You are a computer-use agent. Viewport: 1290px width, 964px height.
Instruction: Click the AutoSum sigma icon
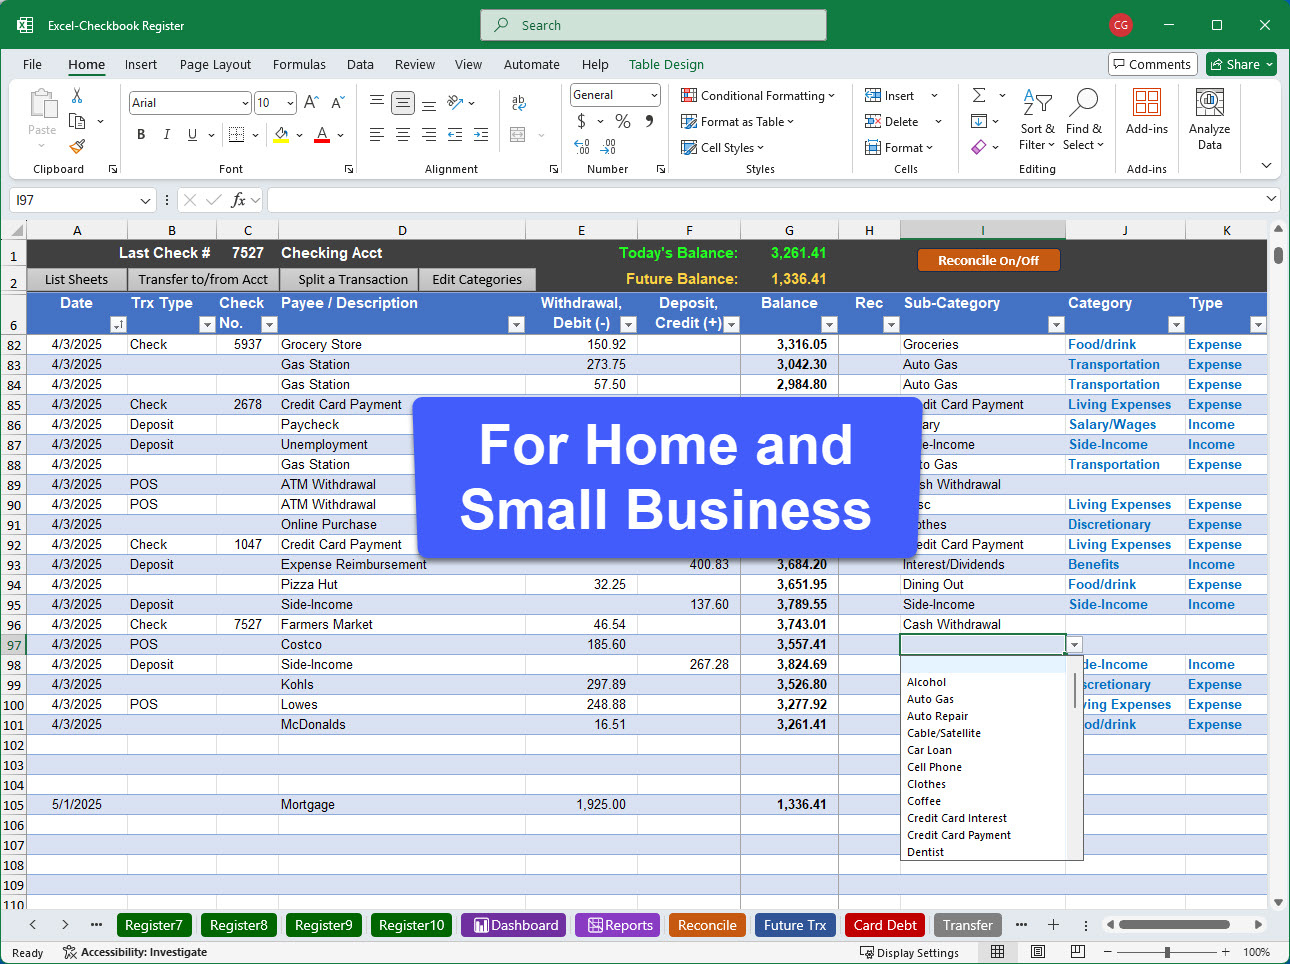coord(979,95)
